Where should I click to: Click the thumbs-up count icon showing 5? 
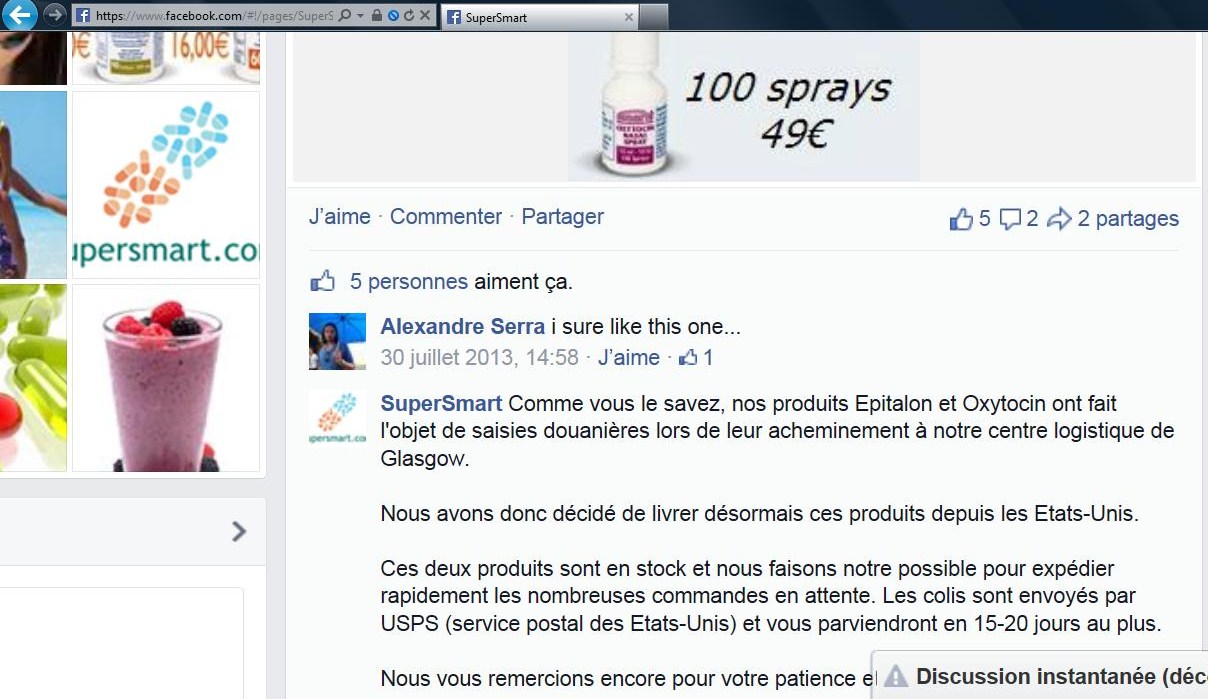pyautogui.click(x=961, y=219)
